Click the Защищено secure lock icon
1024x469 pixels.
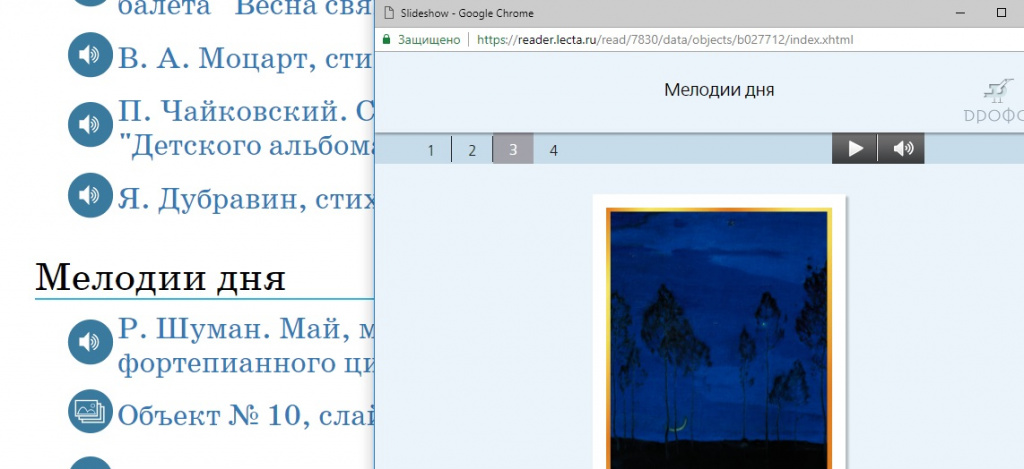coord(386,40)
